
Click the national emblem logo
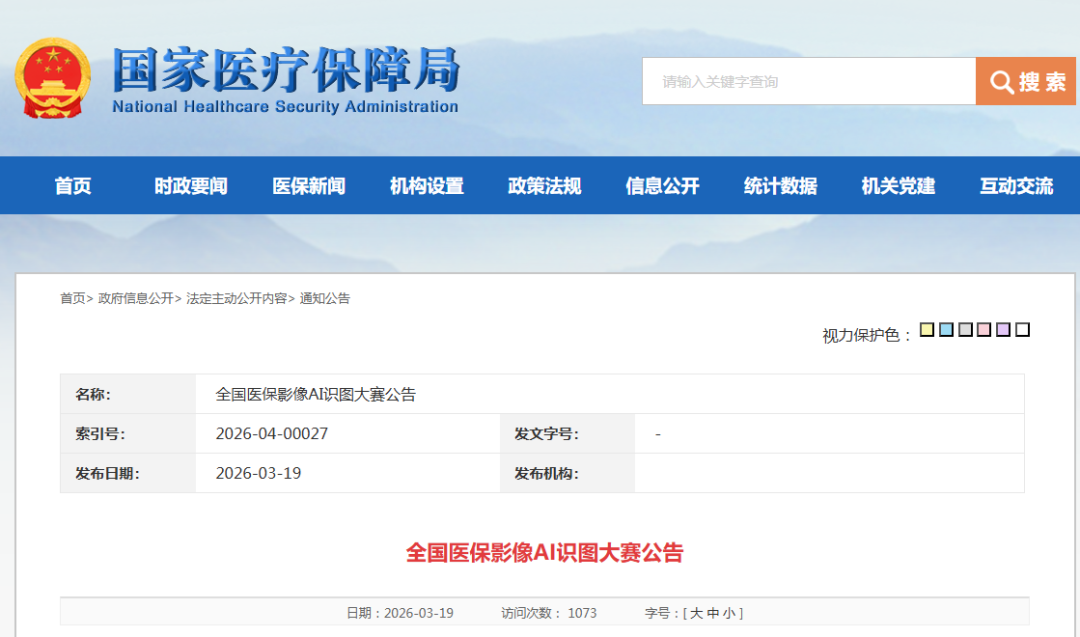coord(53,79)
